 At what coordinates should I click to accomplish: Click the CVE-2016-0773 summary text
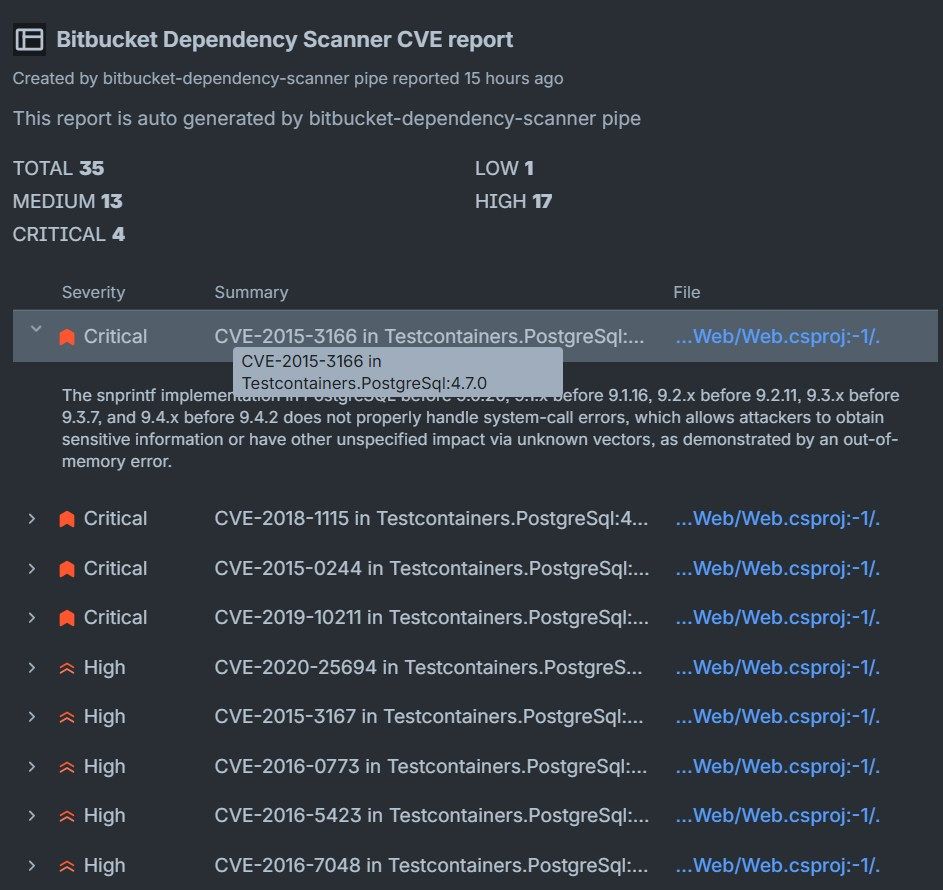[x=431, y=767]
